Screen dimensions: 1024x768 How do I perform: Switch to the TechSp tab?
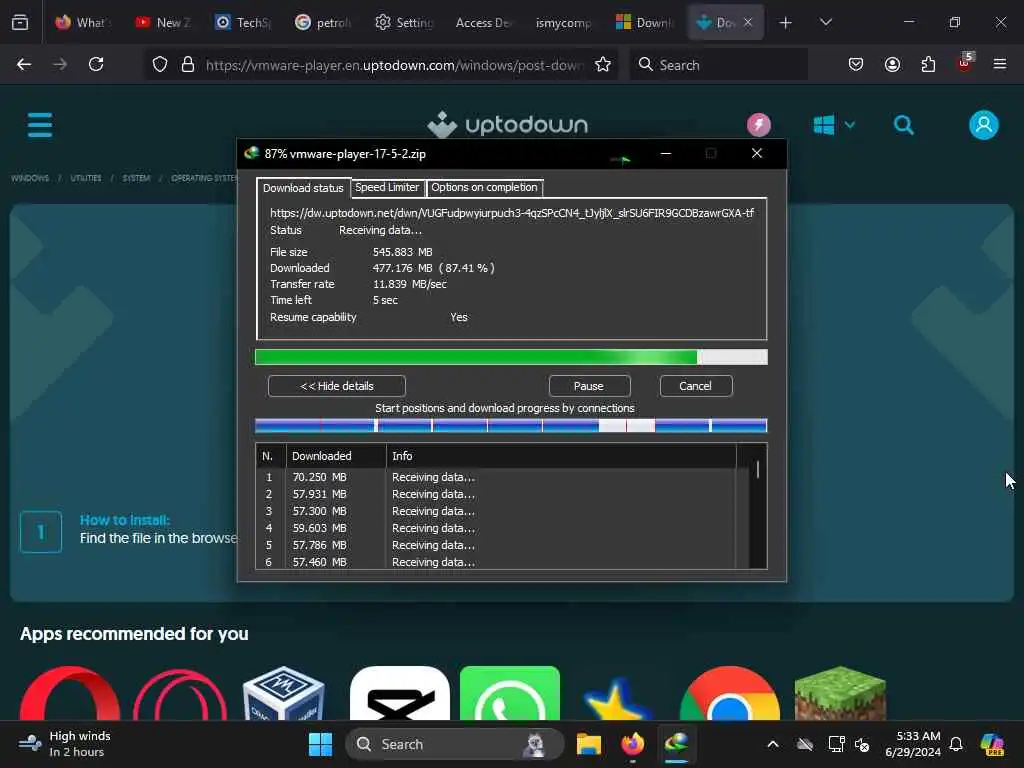coord(243,23)
